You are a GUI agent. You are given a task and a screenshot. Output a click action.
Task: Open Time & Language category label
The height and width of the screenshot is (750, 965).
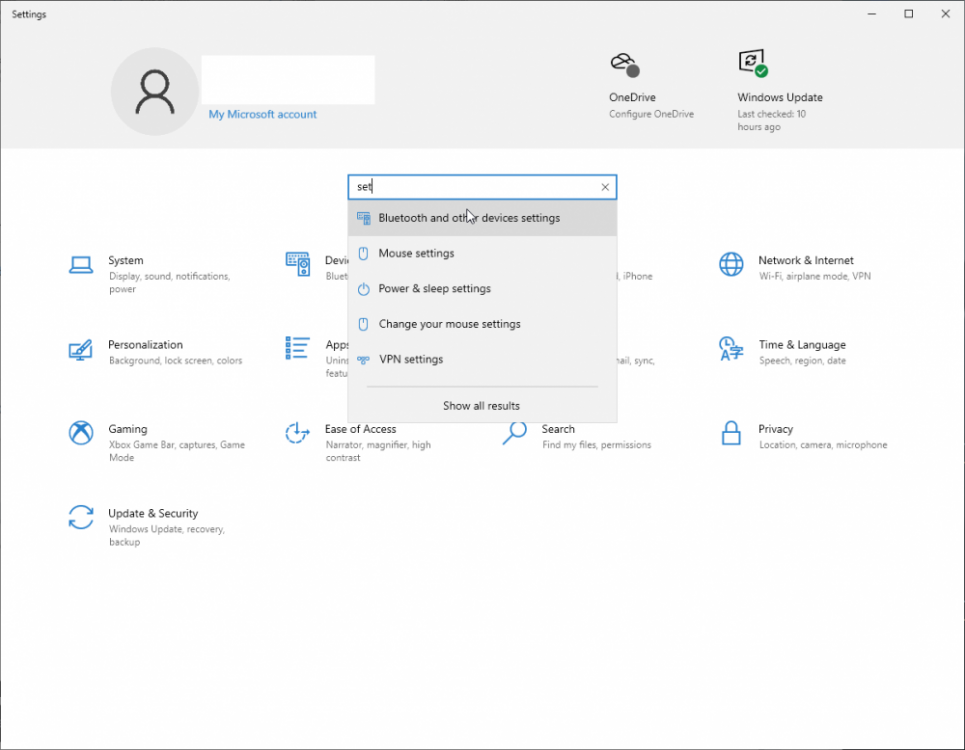[802, 345]
